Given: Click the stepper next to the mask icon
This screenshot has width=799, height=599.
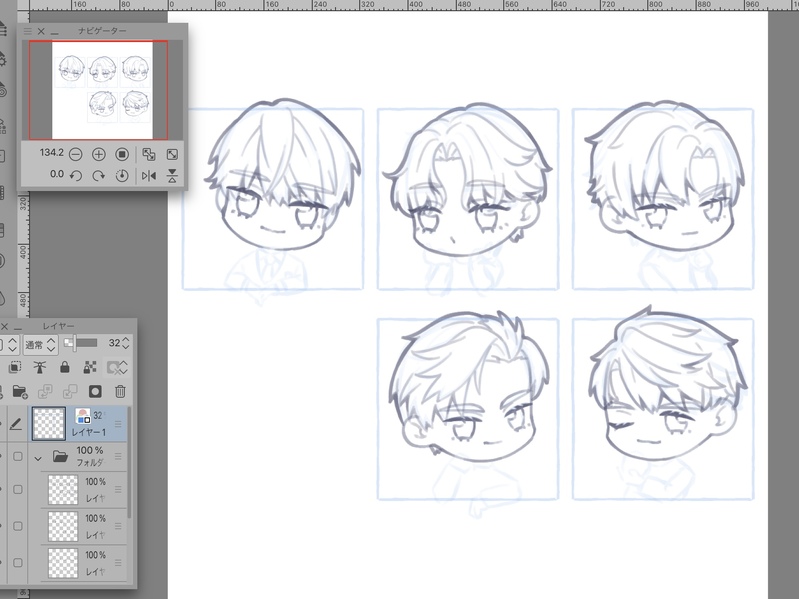Looking at the screenshot, I should coord(123,367).
